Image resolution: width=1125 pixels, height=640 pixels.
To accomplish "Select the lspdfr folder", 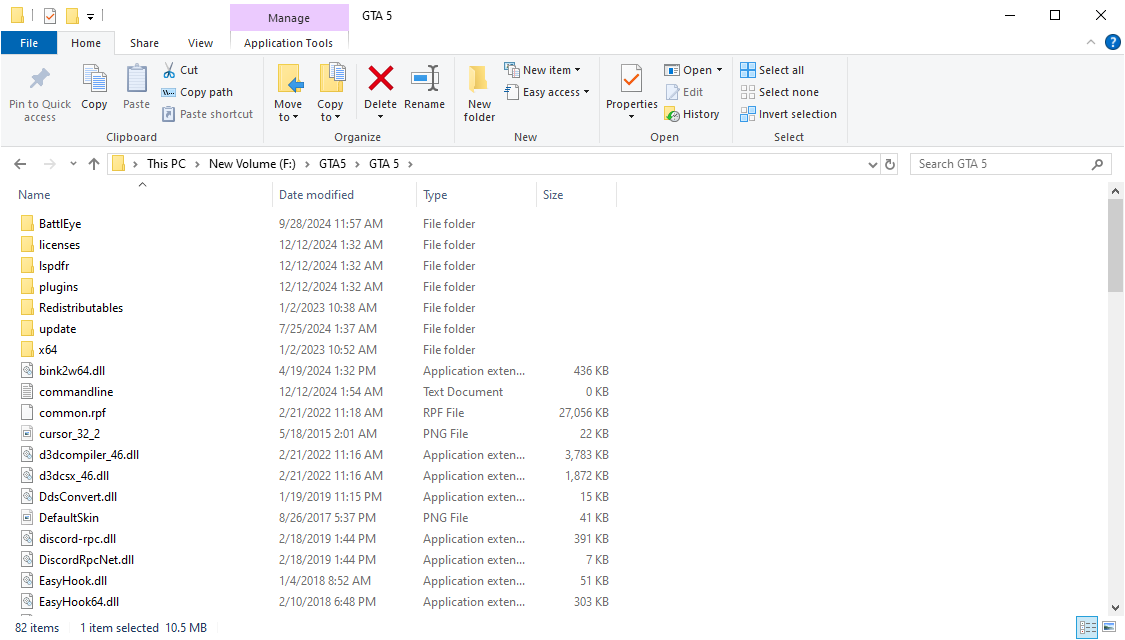I will (55, 266).
